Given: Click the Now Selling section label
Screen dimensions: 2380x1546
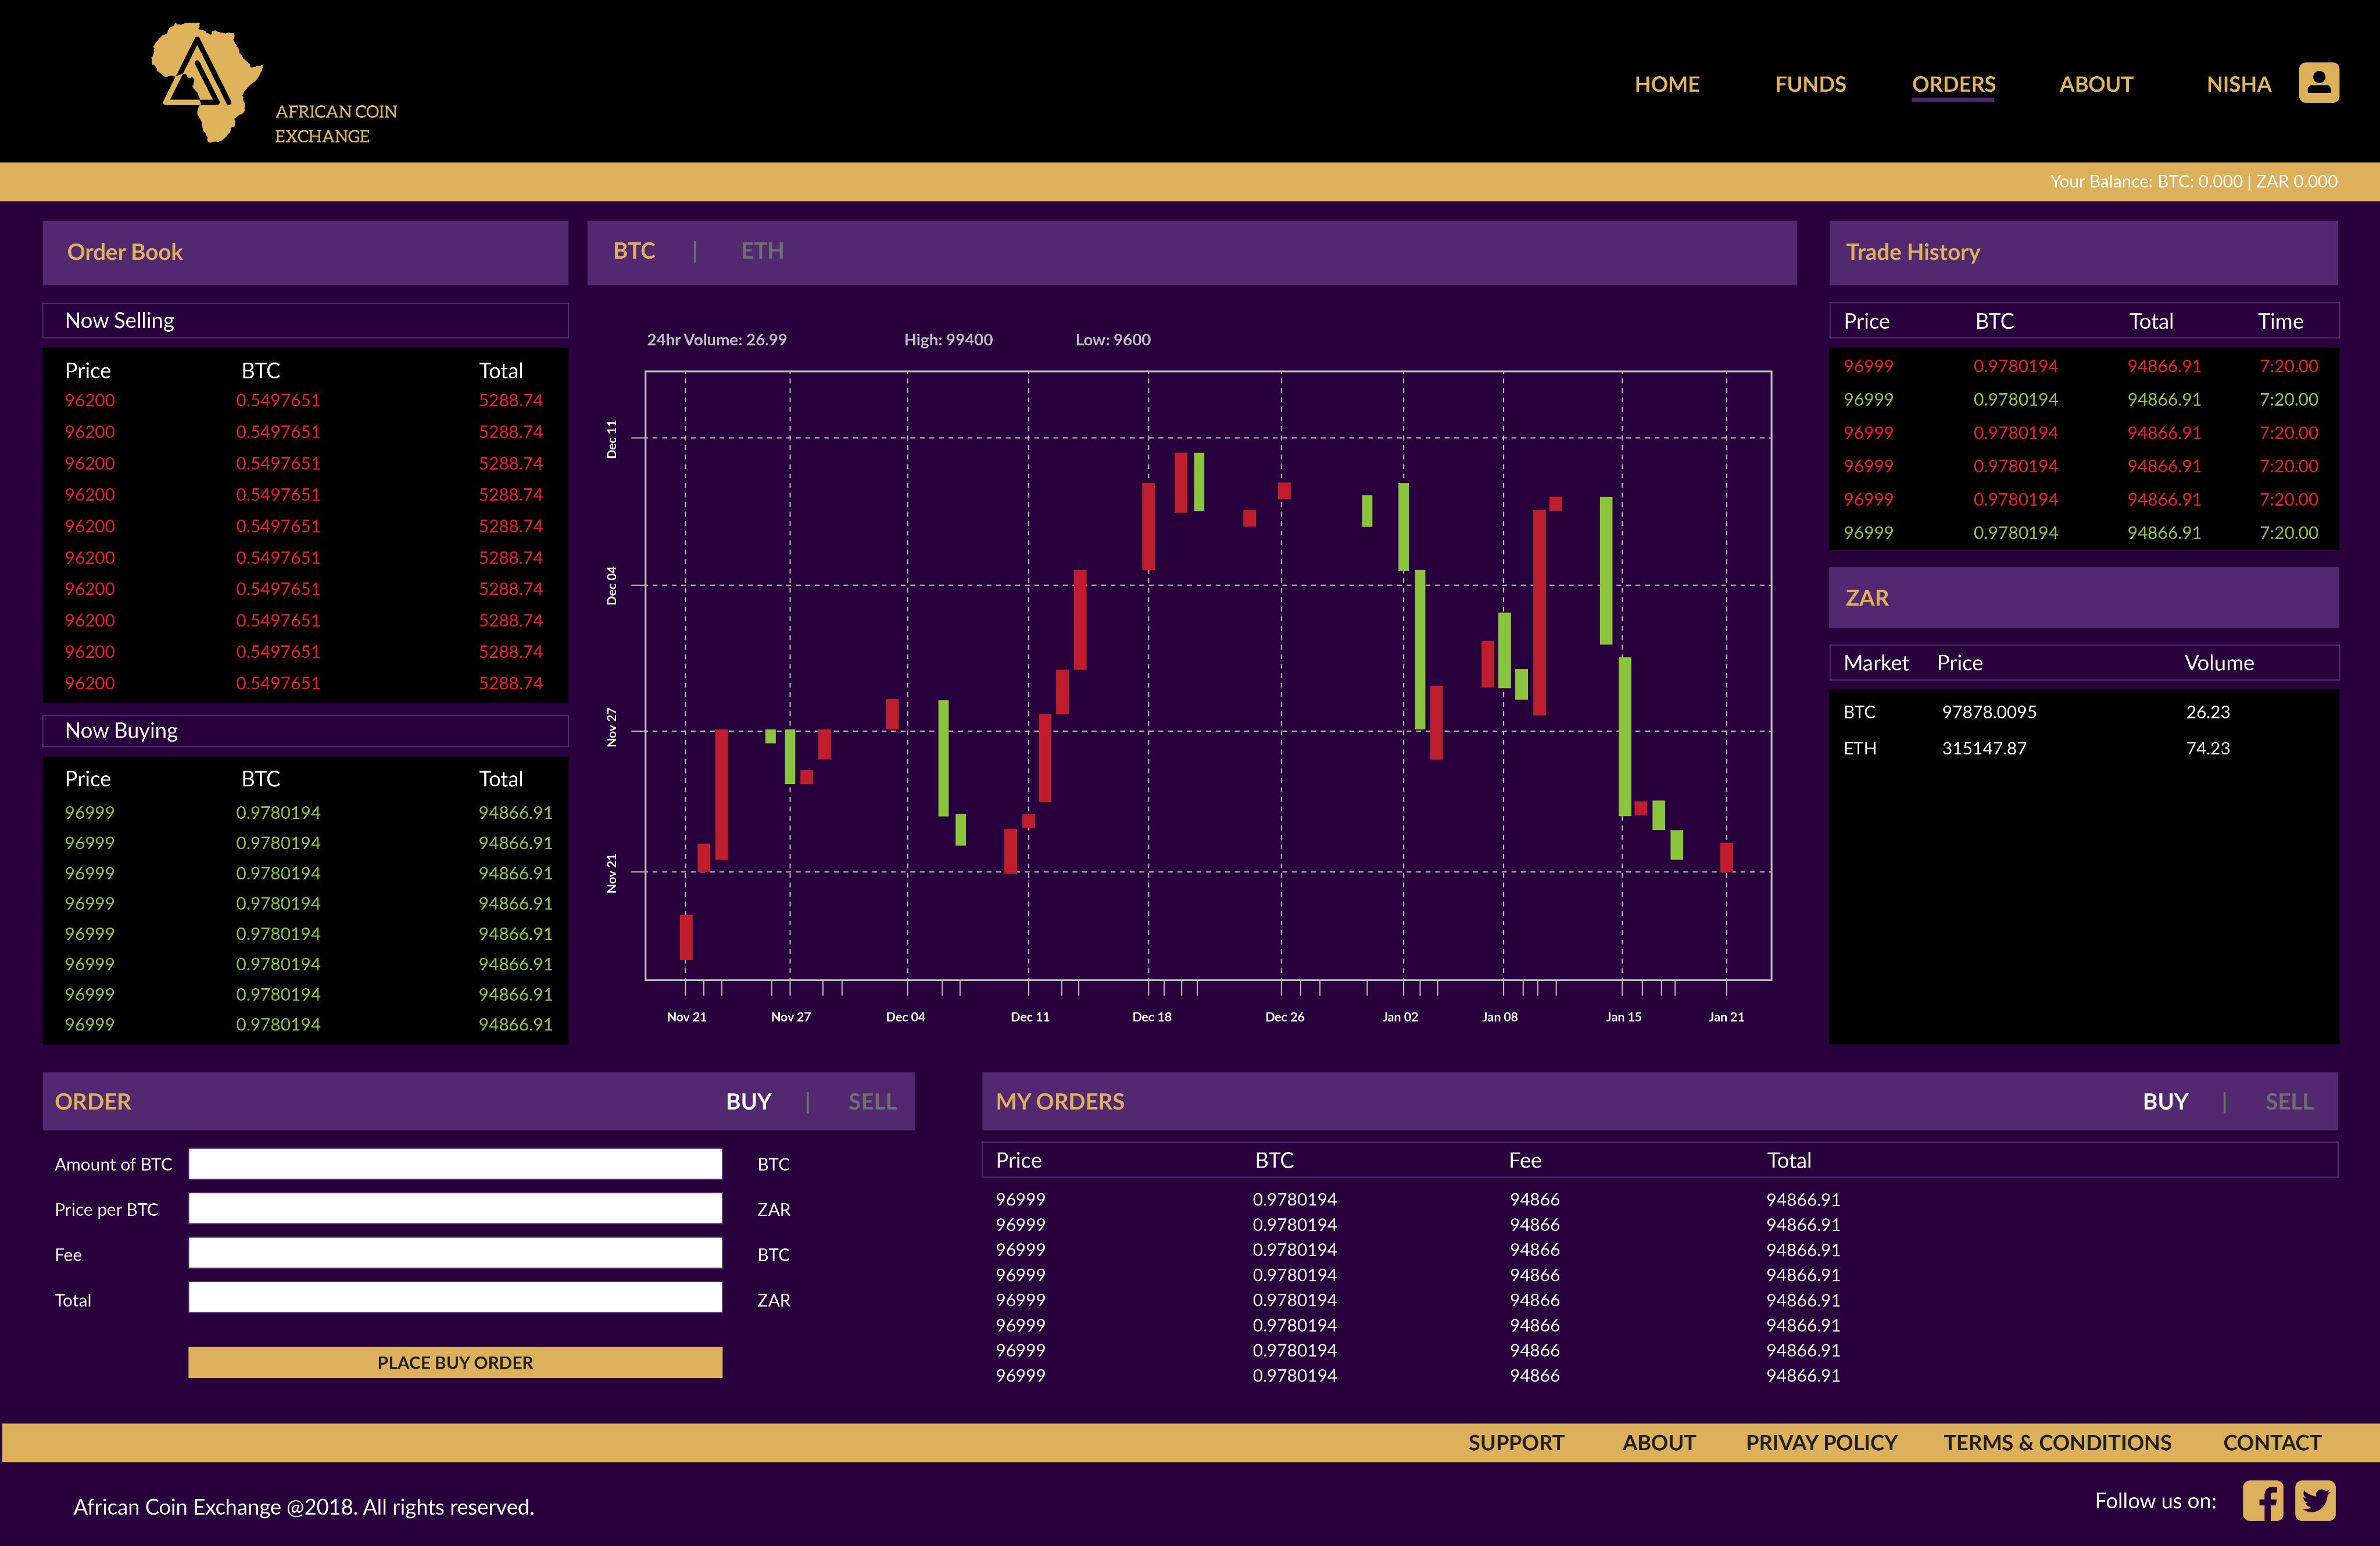Looking at the screenshot, I should [x=119, y=320].
